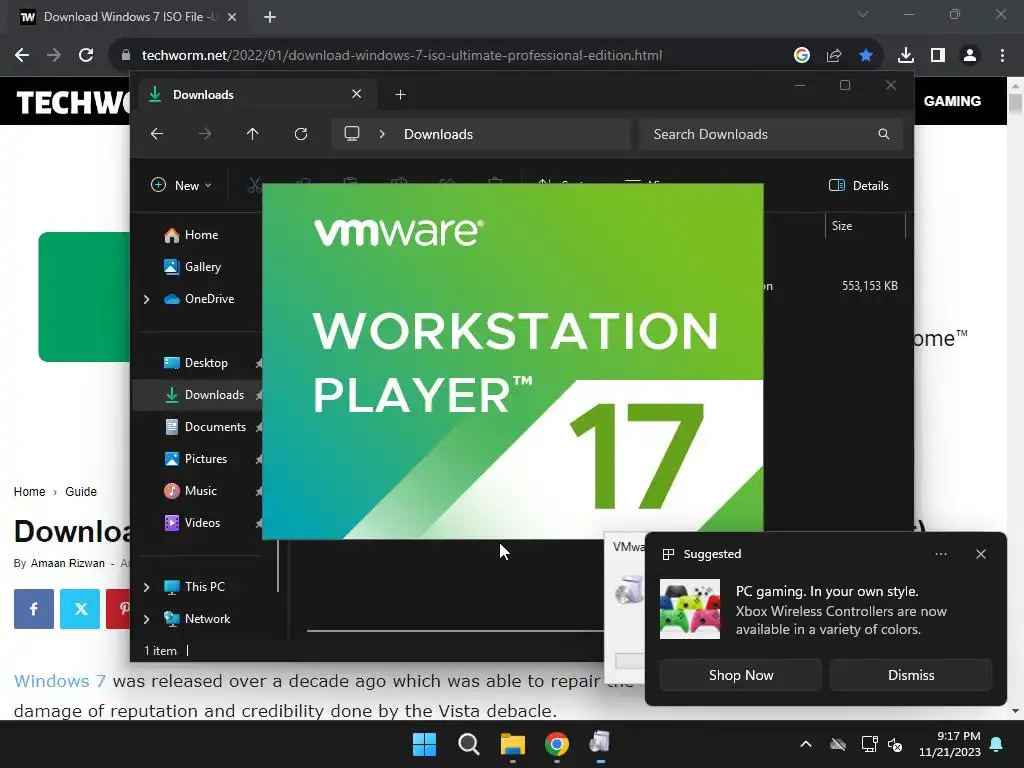Open notification options ellipsis menu
Screen dimensions: 1024x768
941,554
